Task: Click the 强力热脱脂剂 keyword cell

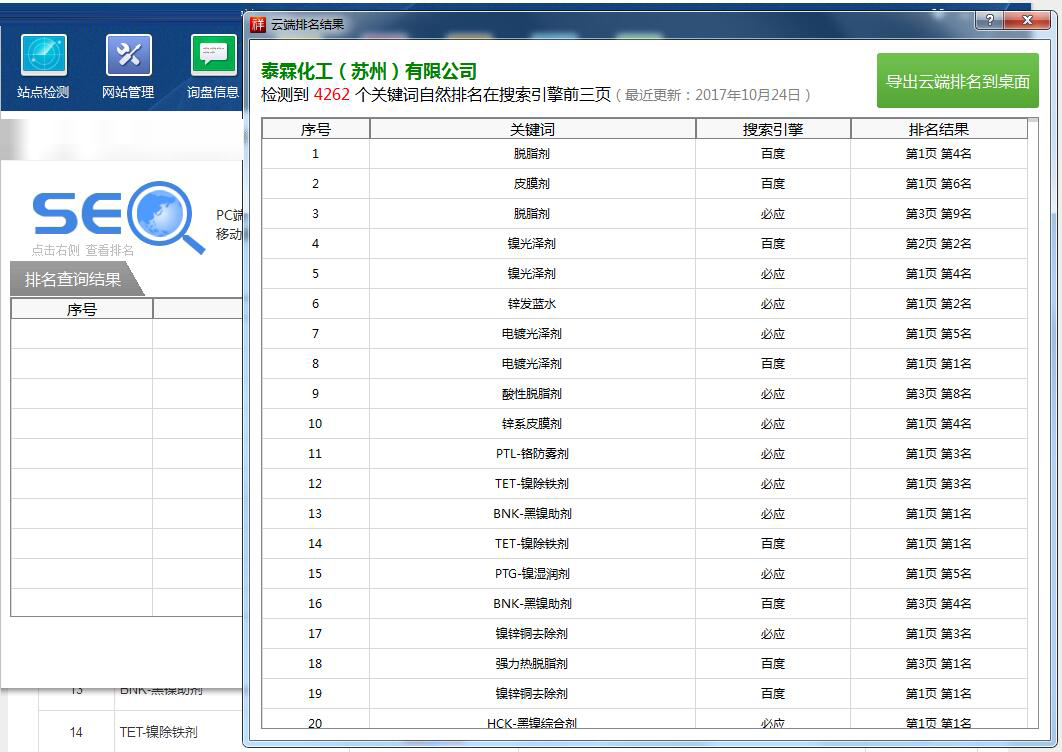Action: pos(532,664)
